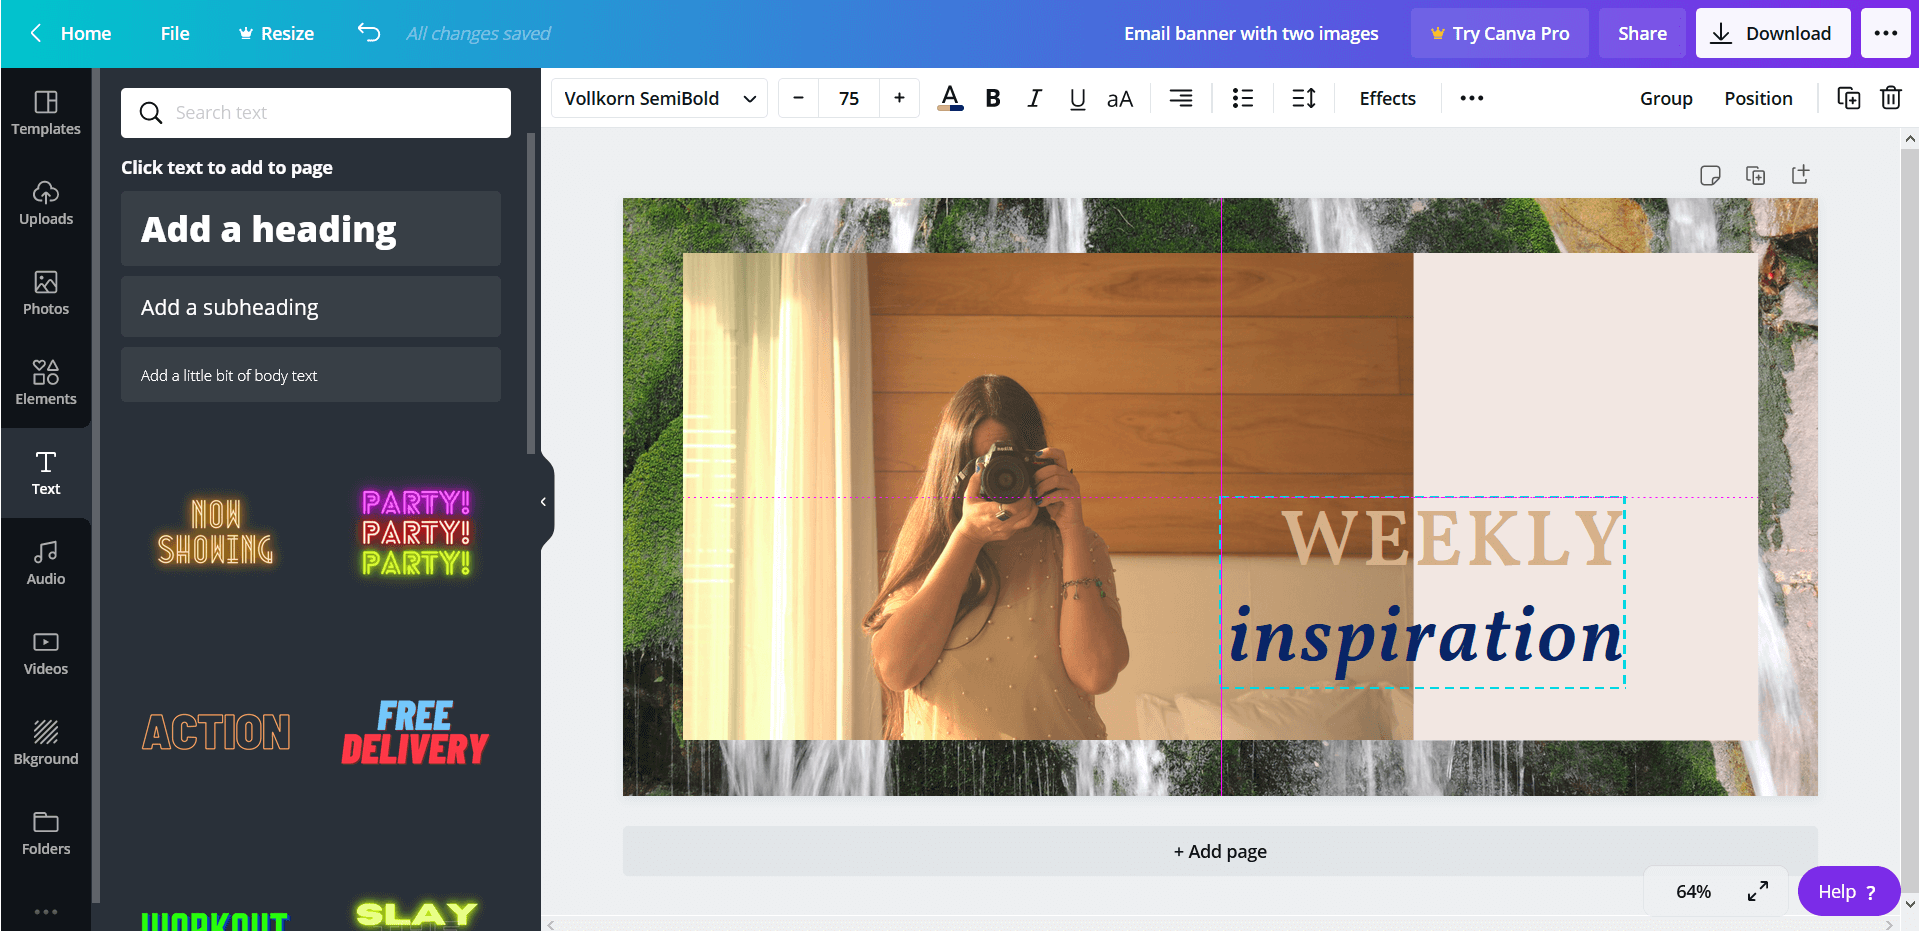1919x931 pixels.
Task: Open the Uploads panel
Action: click(x=46, y=203)
